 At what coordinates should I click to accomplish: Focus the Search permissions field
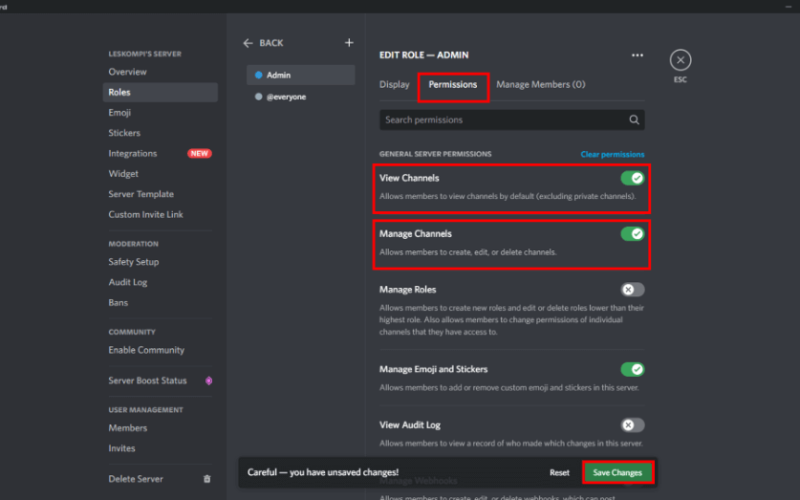[x=512, y=120]
